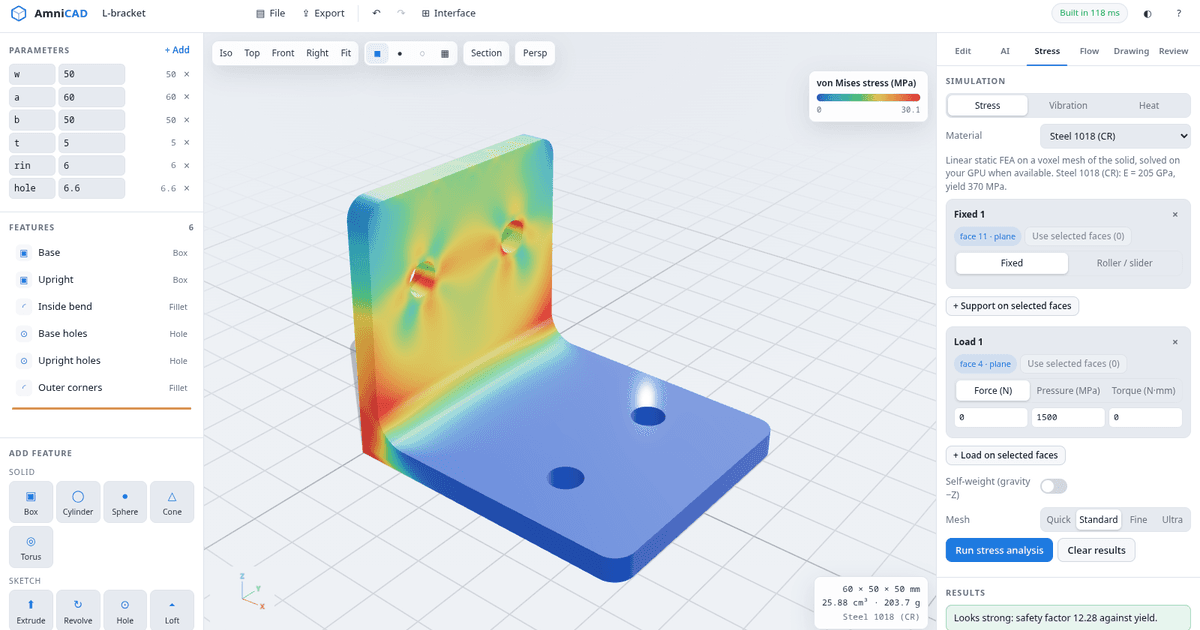Add a Torus solid feature
Image resolution: width=1200 pixels, height=630 pixels.
pos(31,547)
